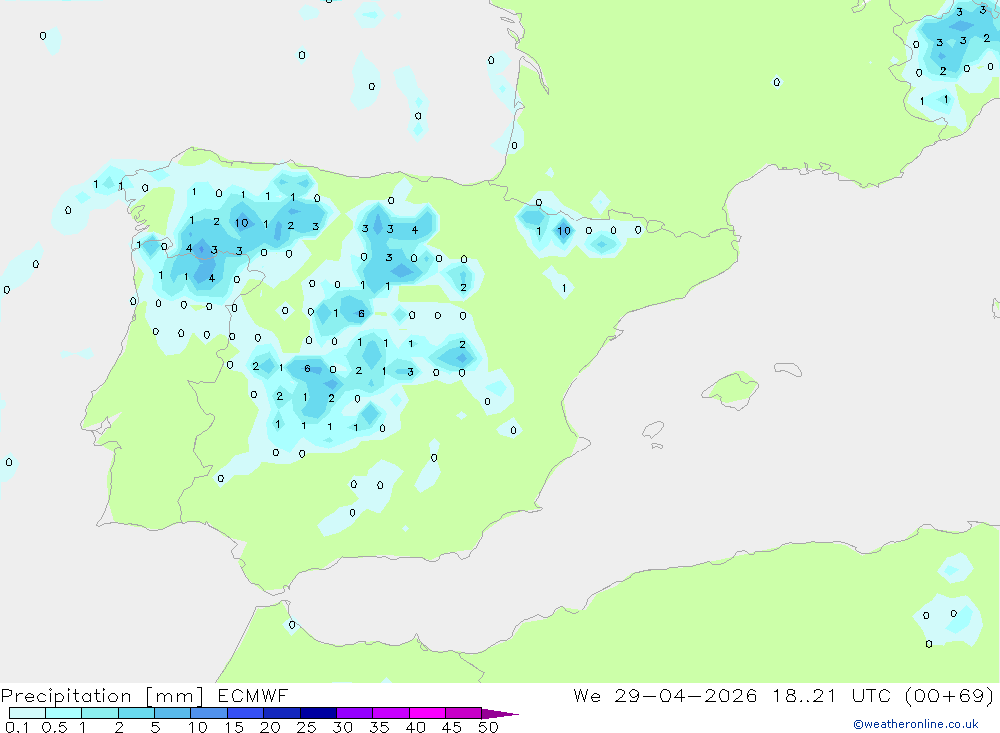
Task: Click the legend label '30'
Action: (x=342, y=727)
